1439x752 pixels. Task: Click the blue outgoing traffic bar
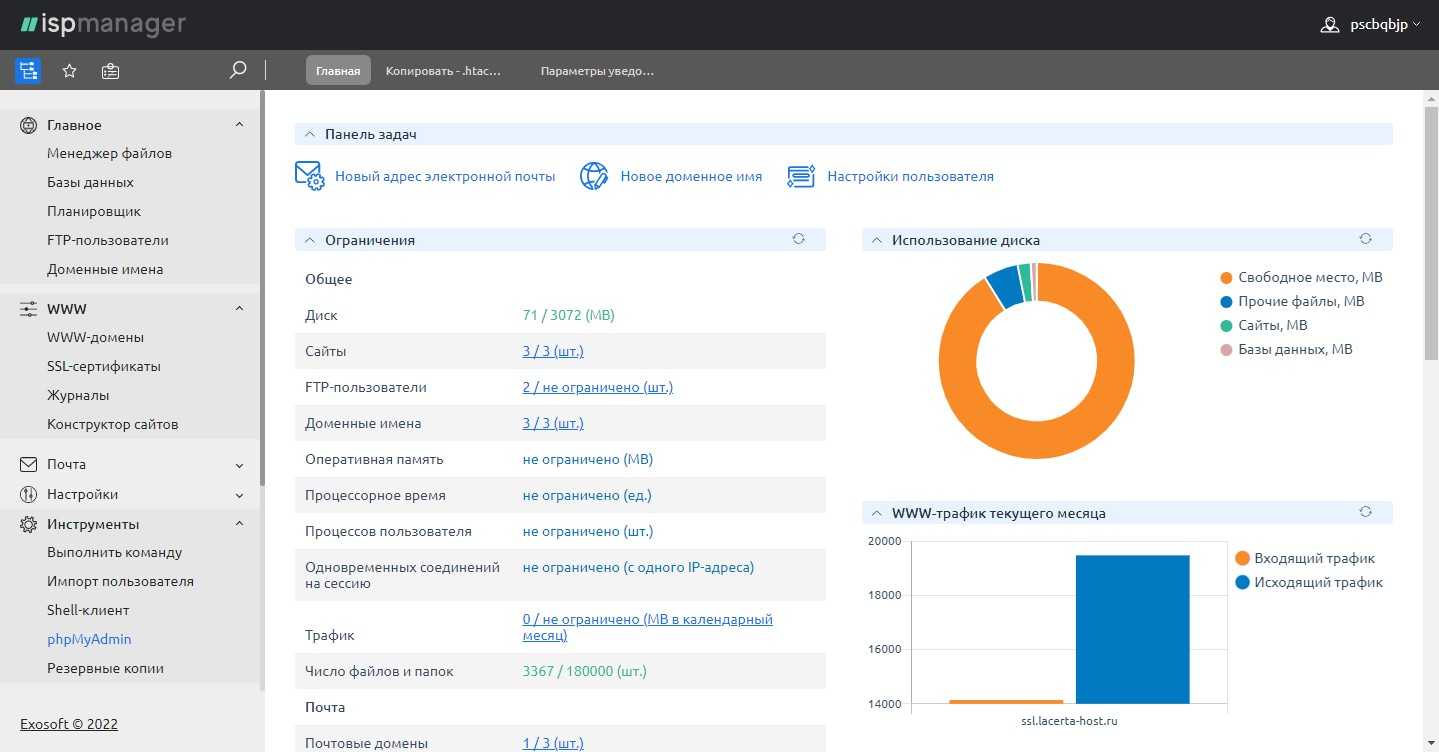[x=1132, y=630]
